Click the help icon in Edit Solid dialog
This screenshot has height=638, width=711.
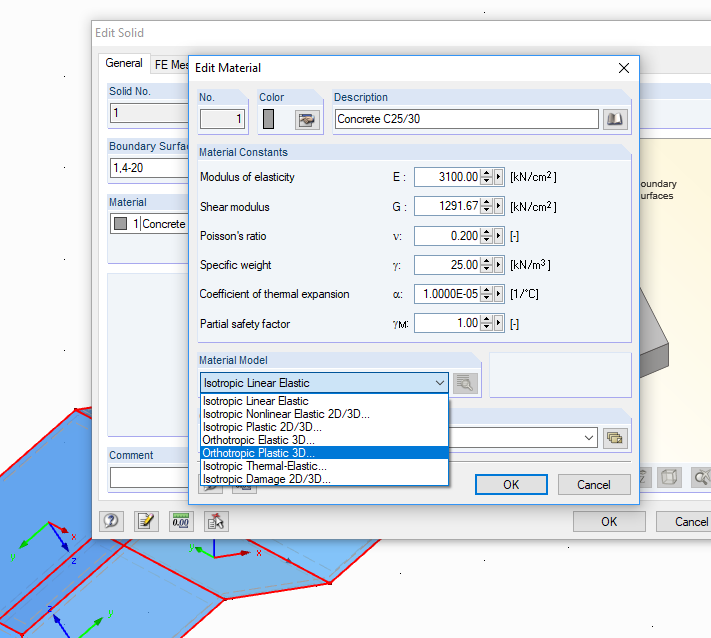click(111, 521)
